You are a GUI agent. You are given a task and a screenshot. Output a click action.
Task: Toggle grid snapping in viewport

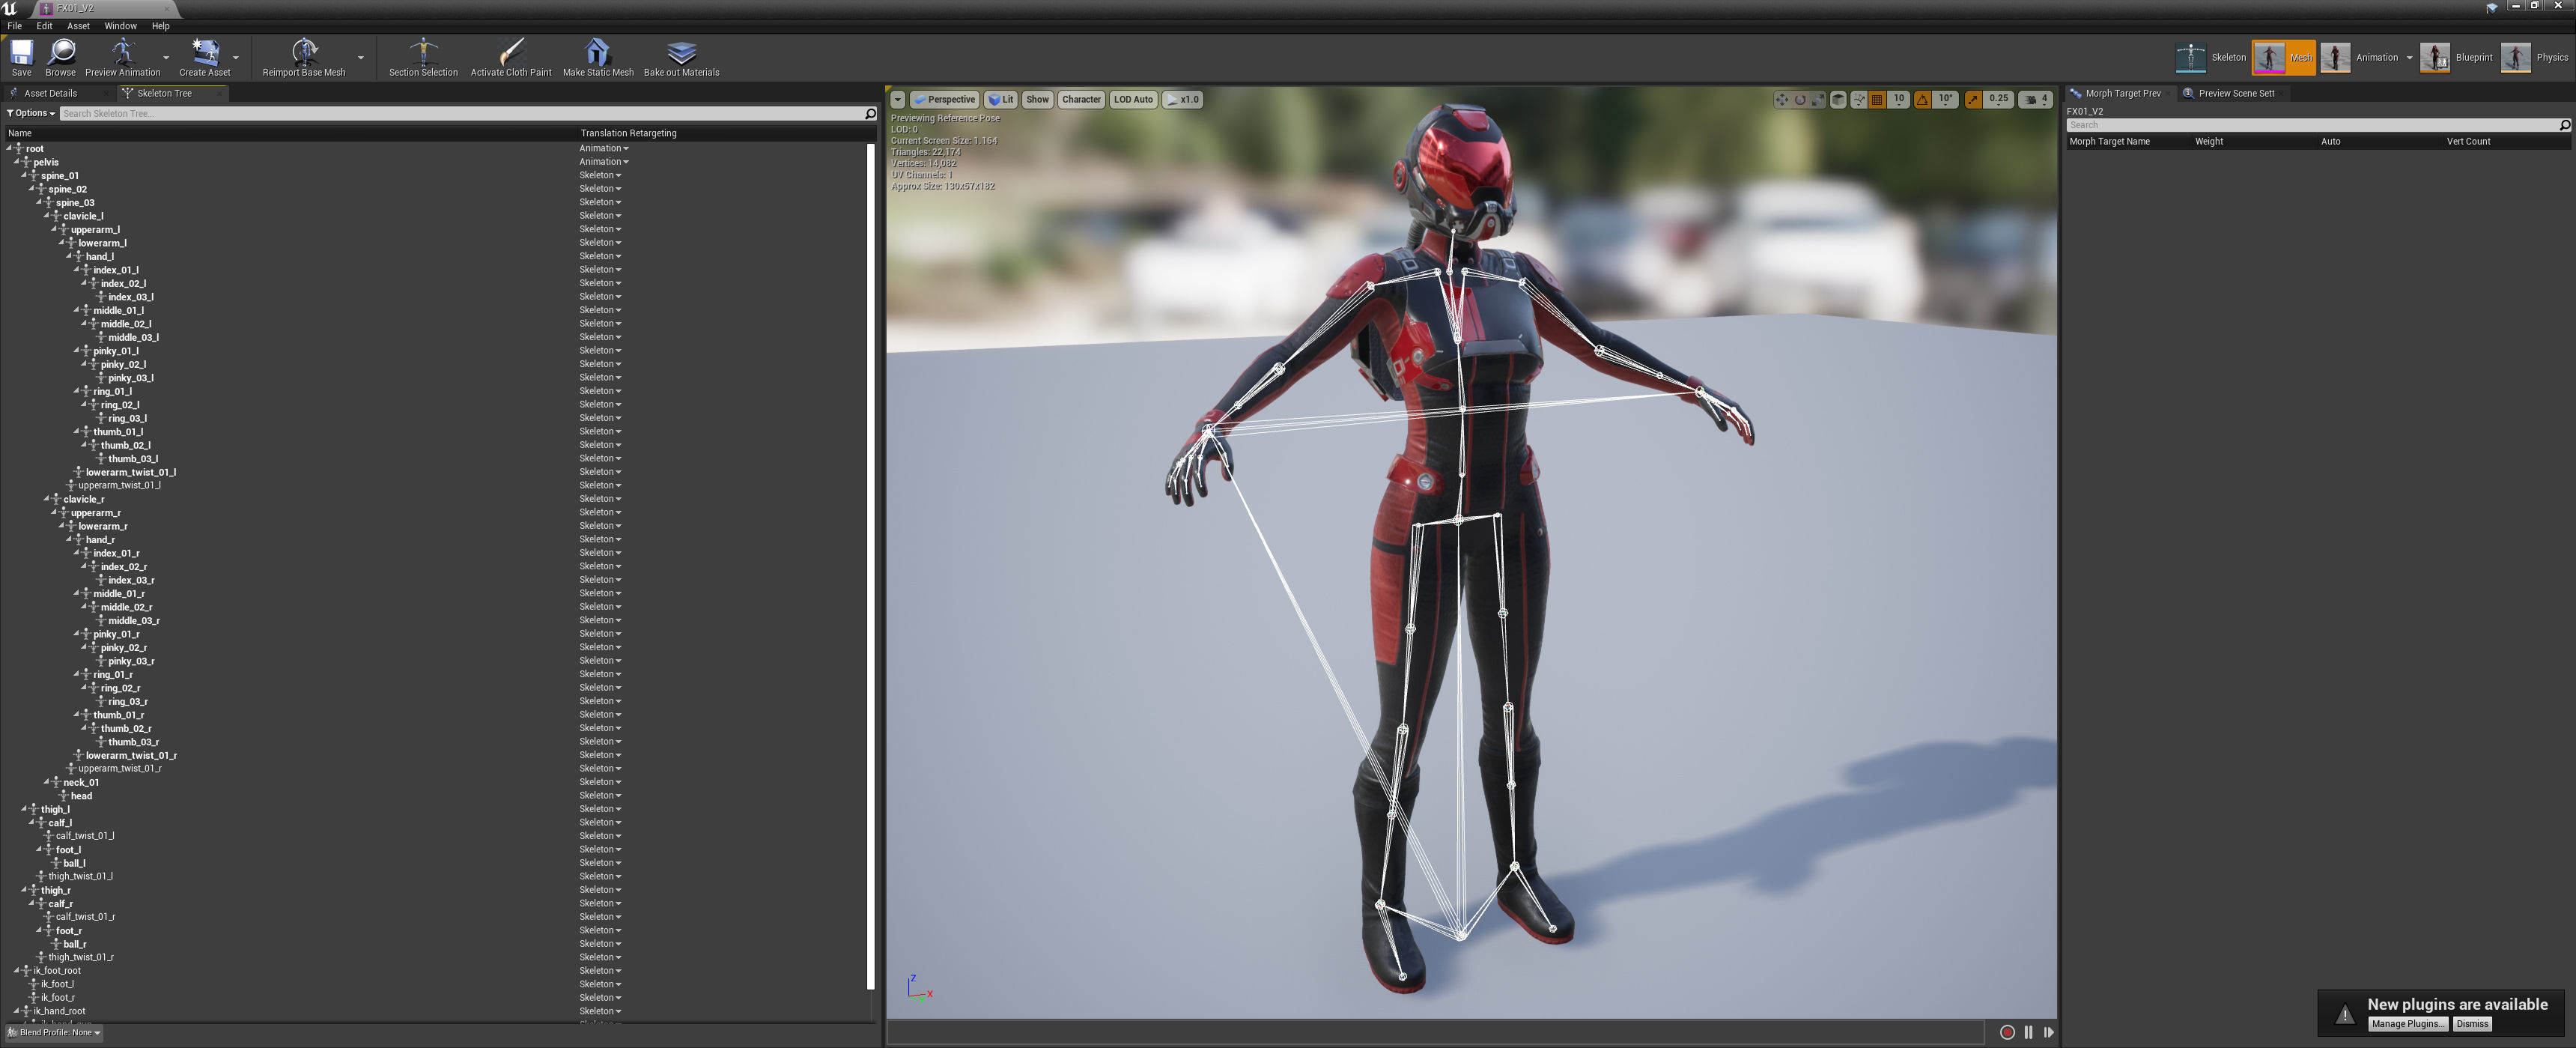[1877, 100]
